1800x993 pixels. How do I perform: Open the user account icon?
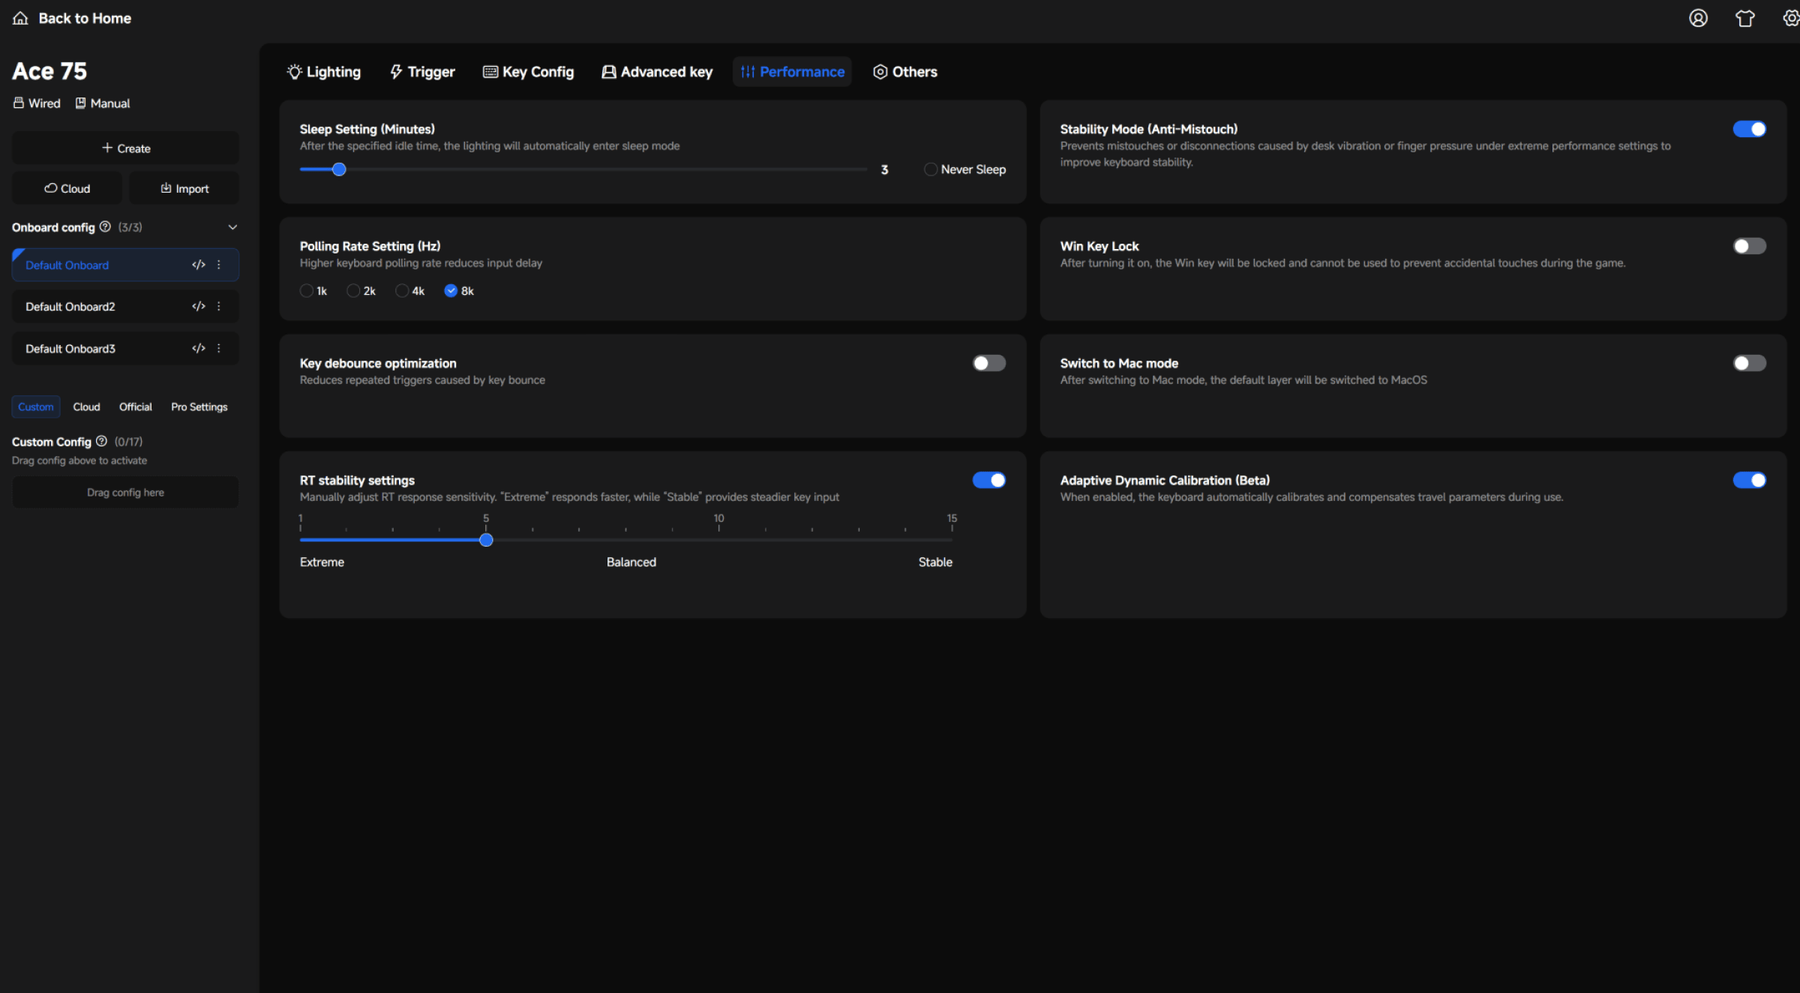(x=1698, y=18)
